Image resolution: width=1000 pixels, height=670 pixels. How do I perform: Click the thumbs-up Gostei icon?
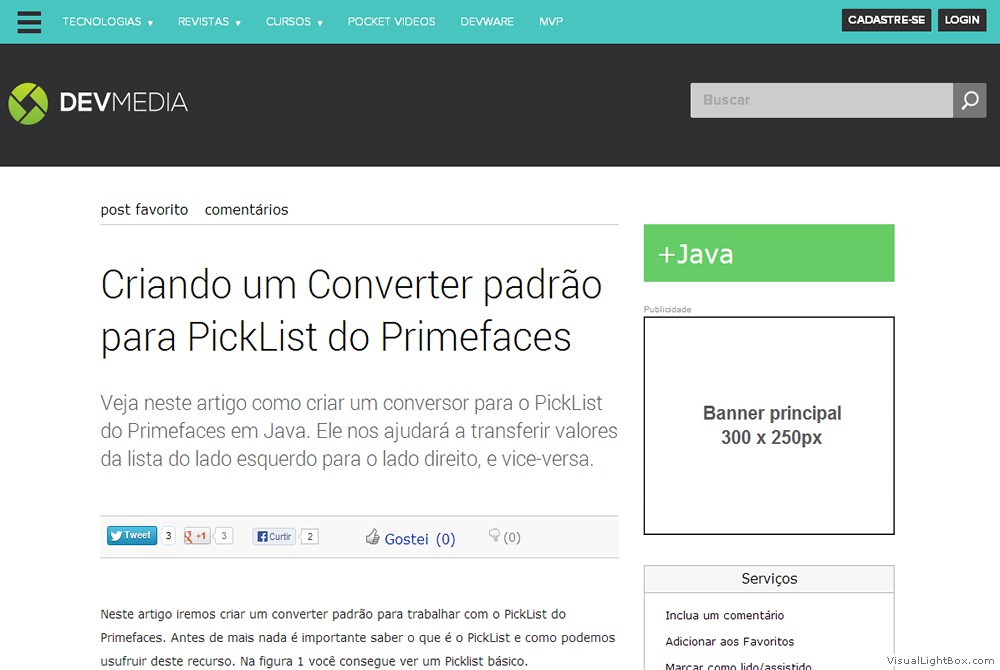pos(372,537)
